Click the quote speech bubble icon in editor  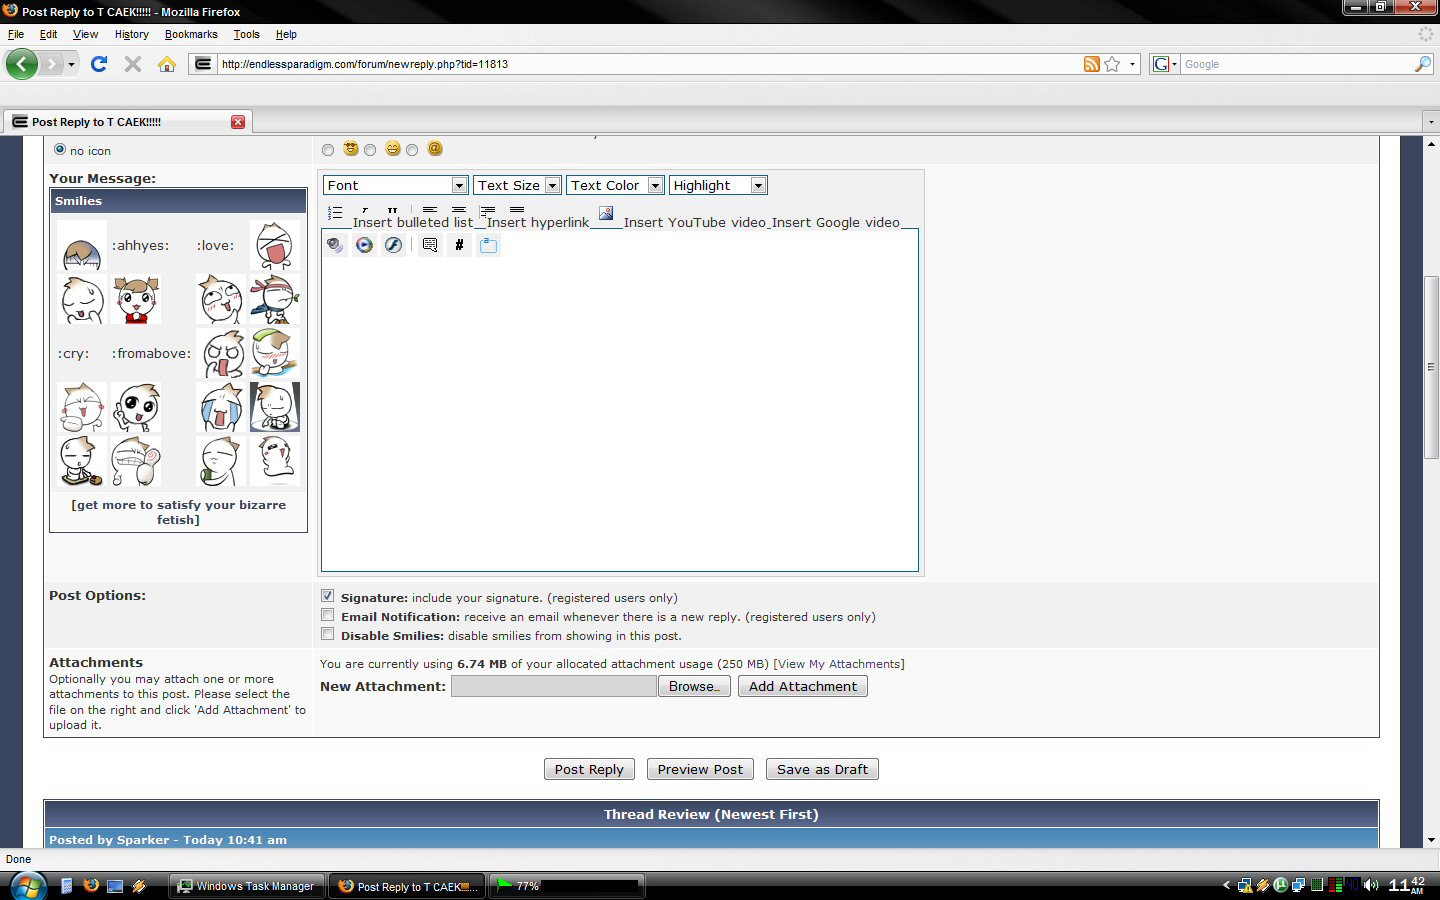pos(430,245)
